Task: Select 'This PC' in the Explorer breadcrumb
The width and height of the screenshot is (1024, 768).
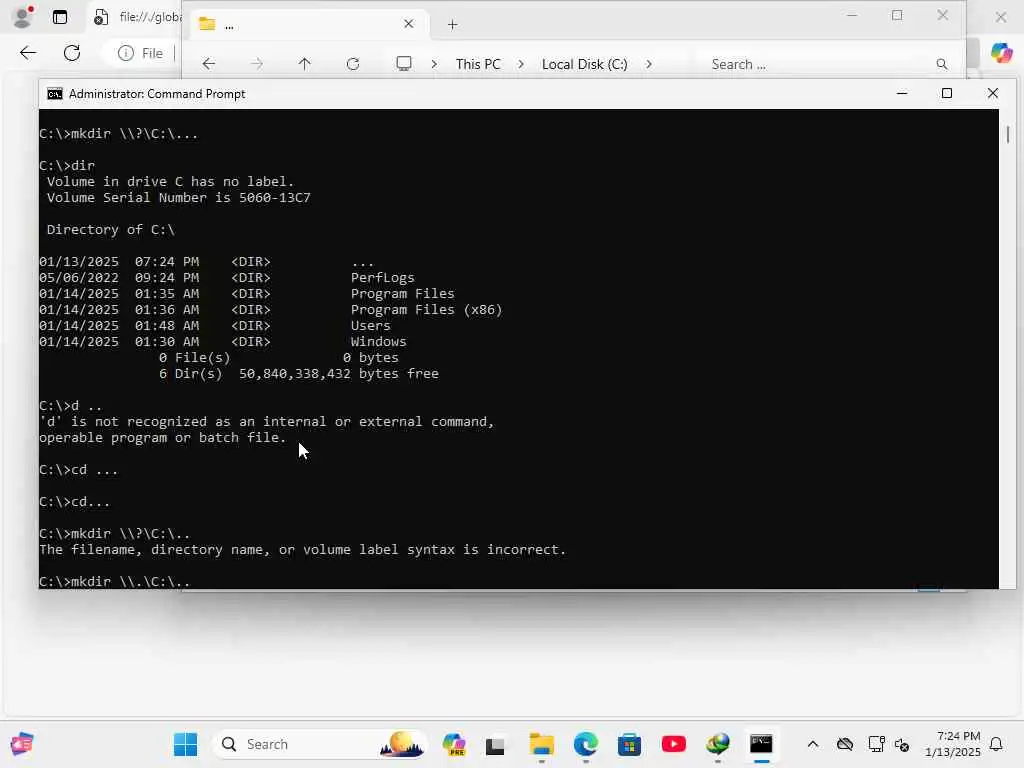Action: pyautogui.click(x=478, y=64)
